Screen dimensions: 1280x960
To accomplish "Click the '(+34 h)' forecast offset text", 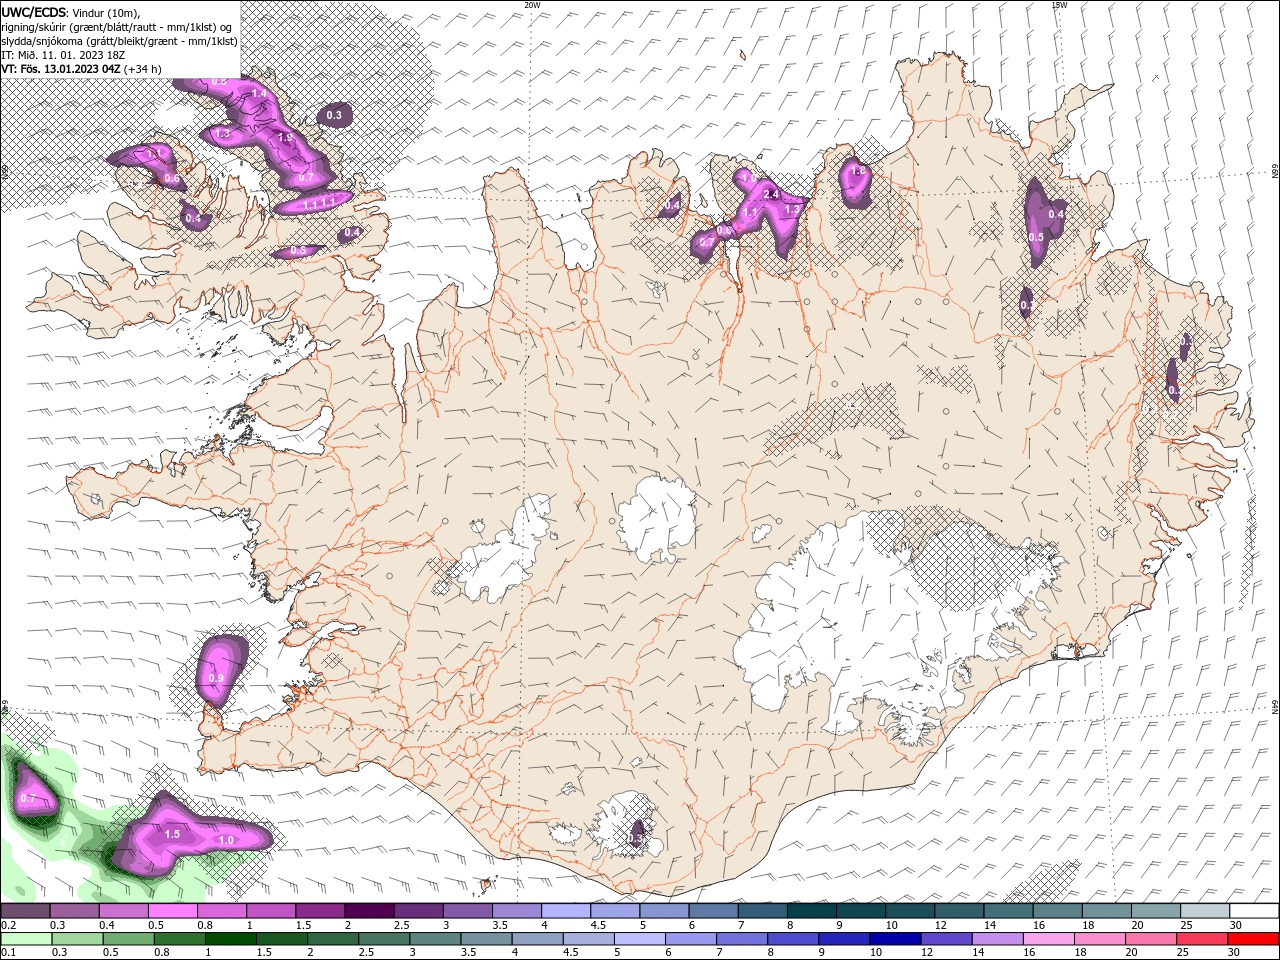I will pyautogui.click(x=143, y=69).
